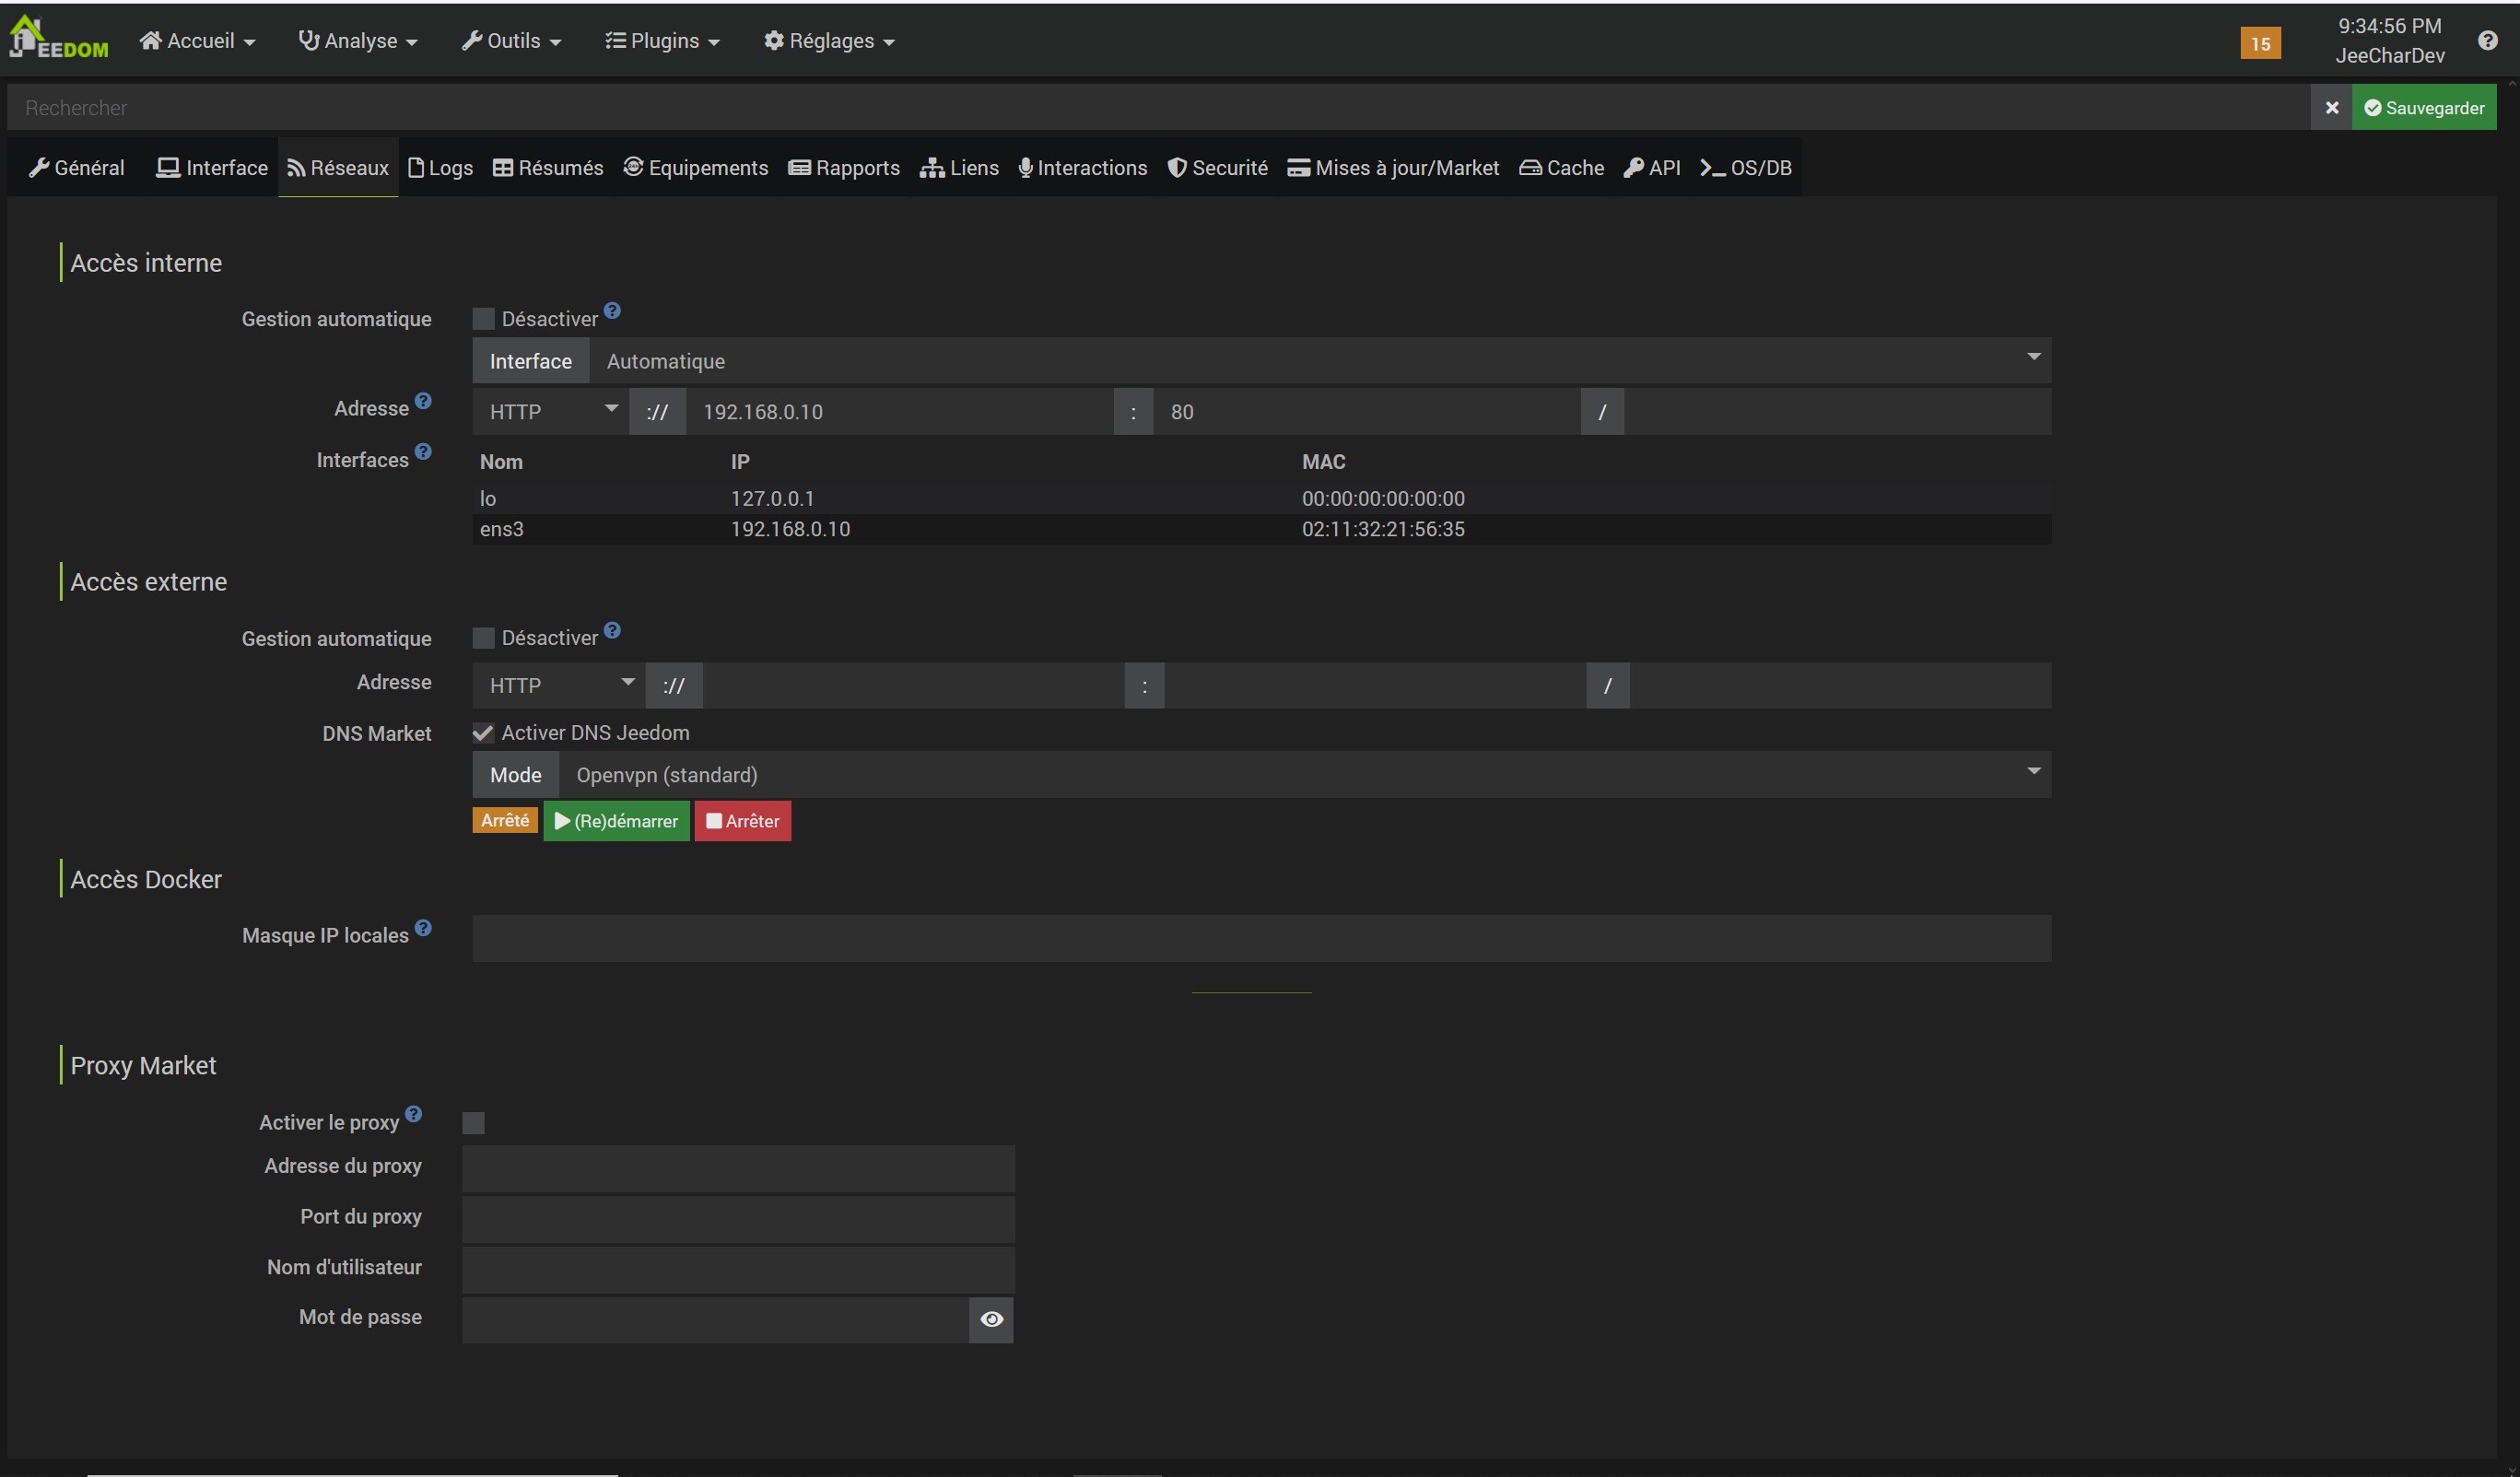Viewport: 2520px width, 1477px height.
Task: Open the notification badge showing 15
Action: click(x=2259, y=43)
